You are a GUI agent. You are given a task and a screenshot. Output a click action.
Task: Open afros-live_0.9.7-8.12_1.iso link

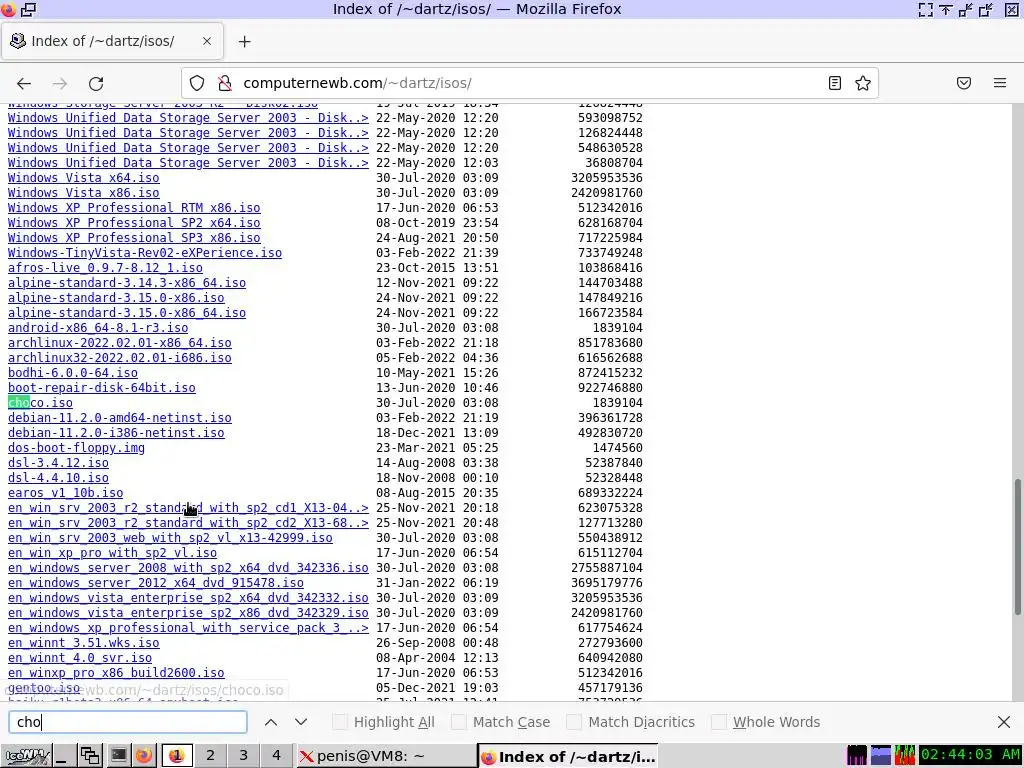coord(105,268)
